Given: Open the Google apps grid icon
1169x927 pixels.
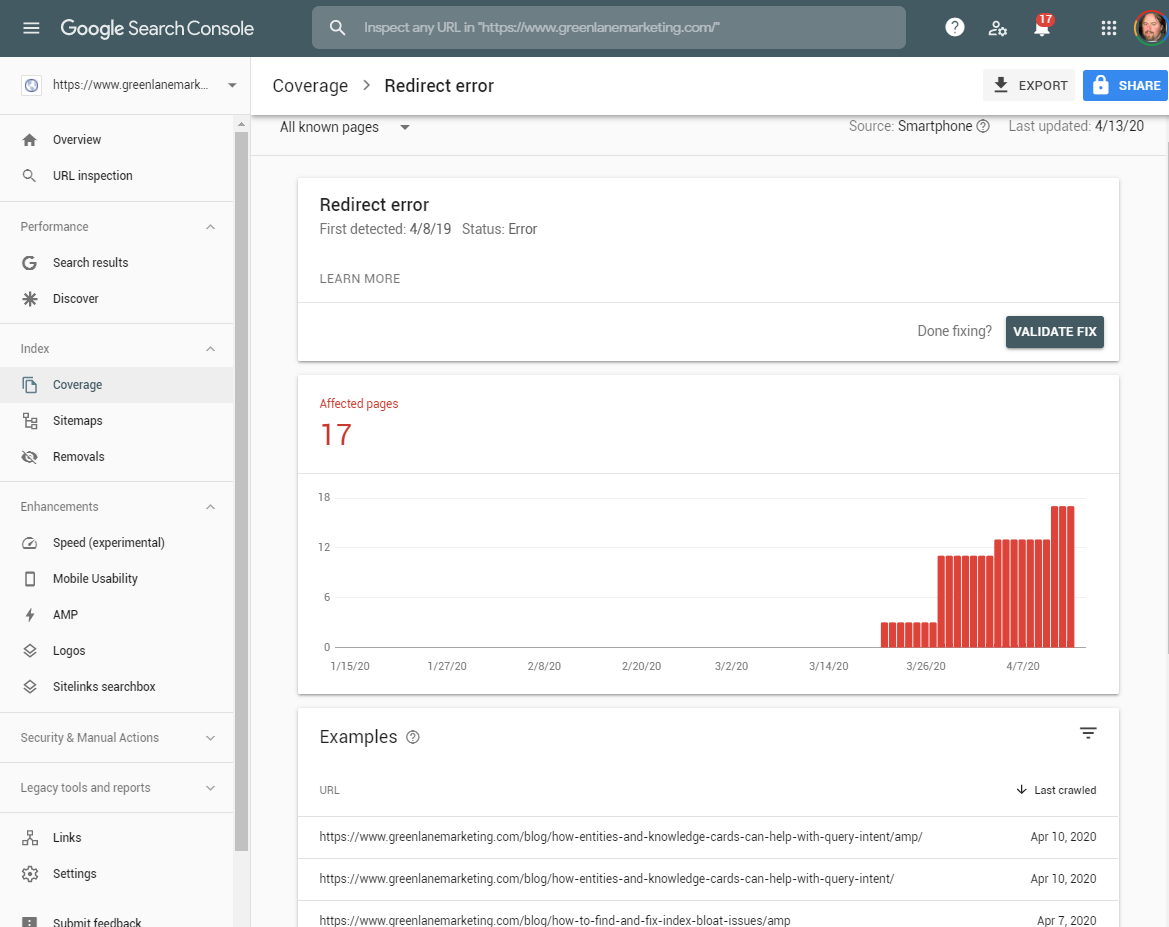Looking at the screenshot, I should pos(1109,28).
